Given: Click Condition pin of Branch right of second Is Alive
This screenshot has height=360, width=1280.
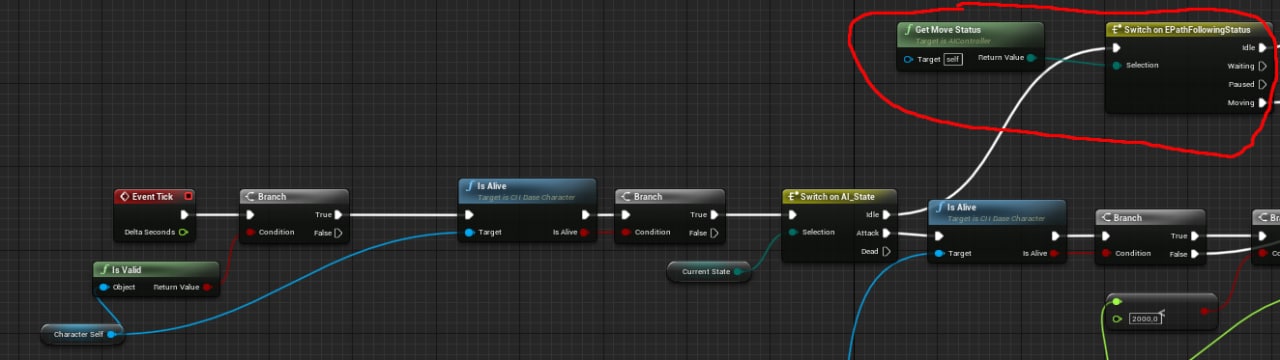Looking at the screenshot, I should [1106, 253].
